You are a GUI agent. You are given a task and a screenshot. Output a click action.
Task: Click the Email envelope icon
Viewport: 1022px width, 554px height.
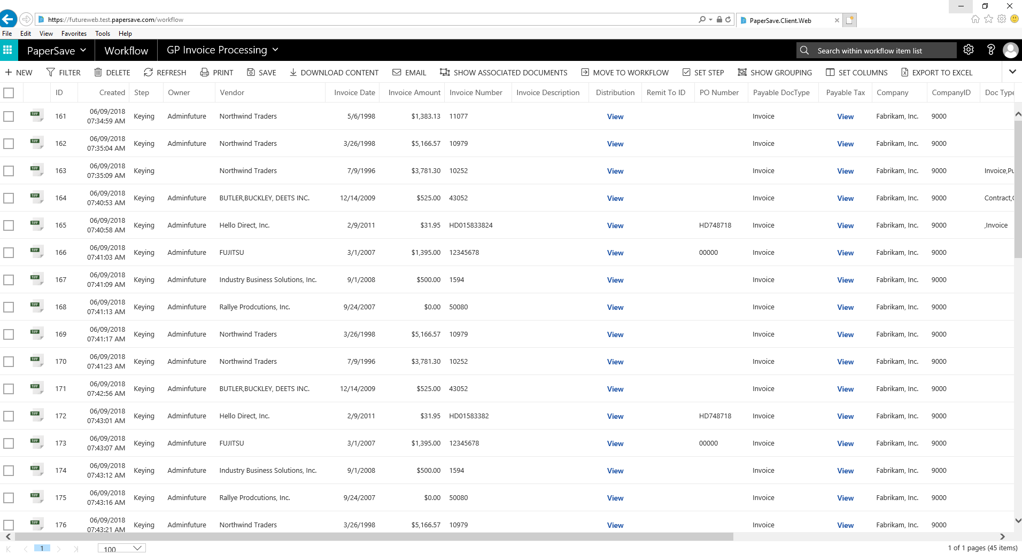click(396, 72)
